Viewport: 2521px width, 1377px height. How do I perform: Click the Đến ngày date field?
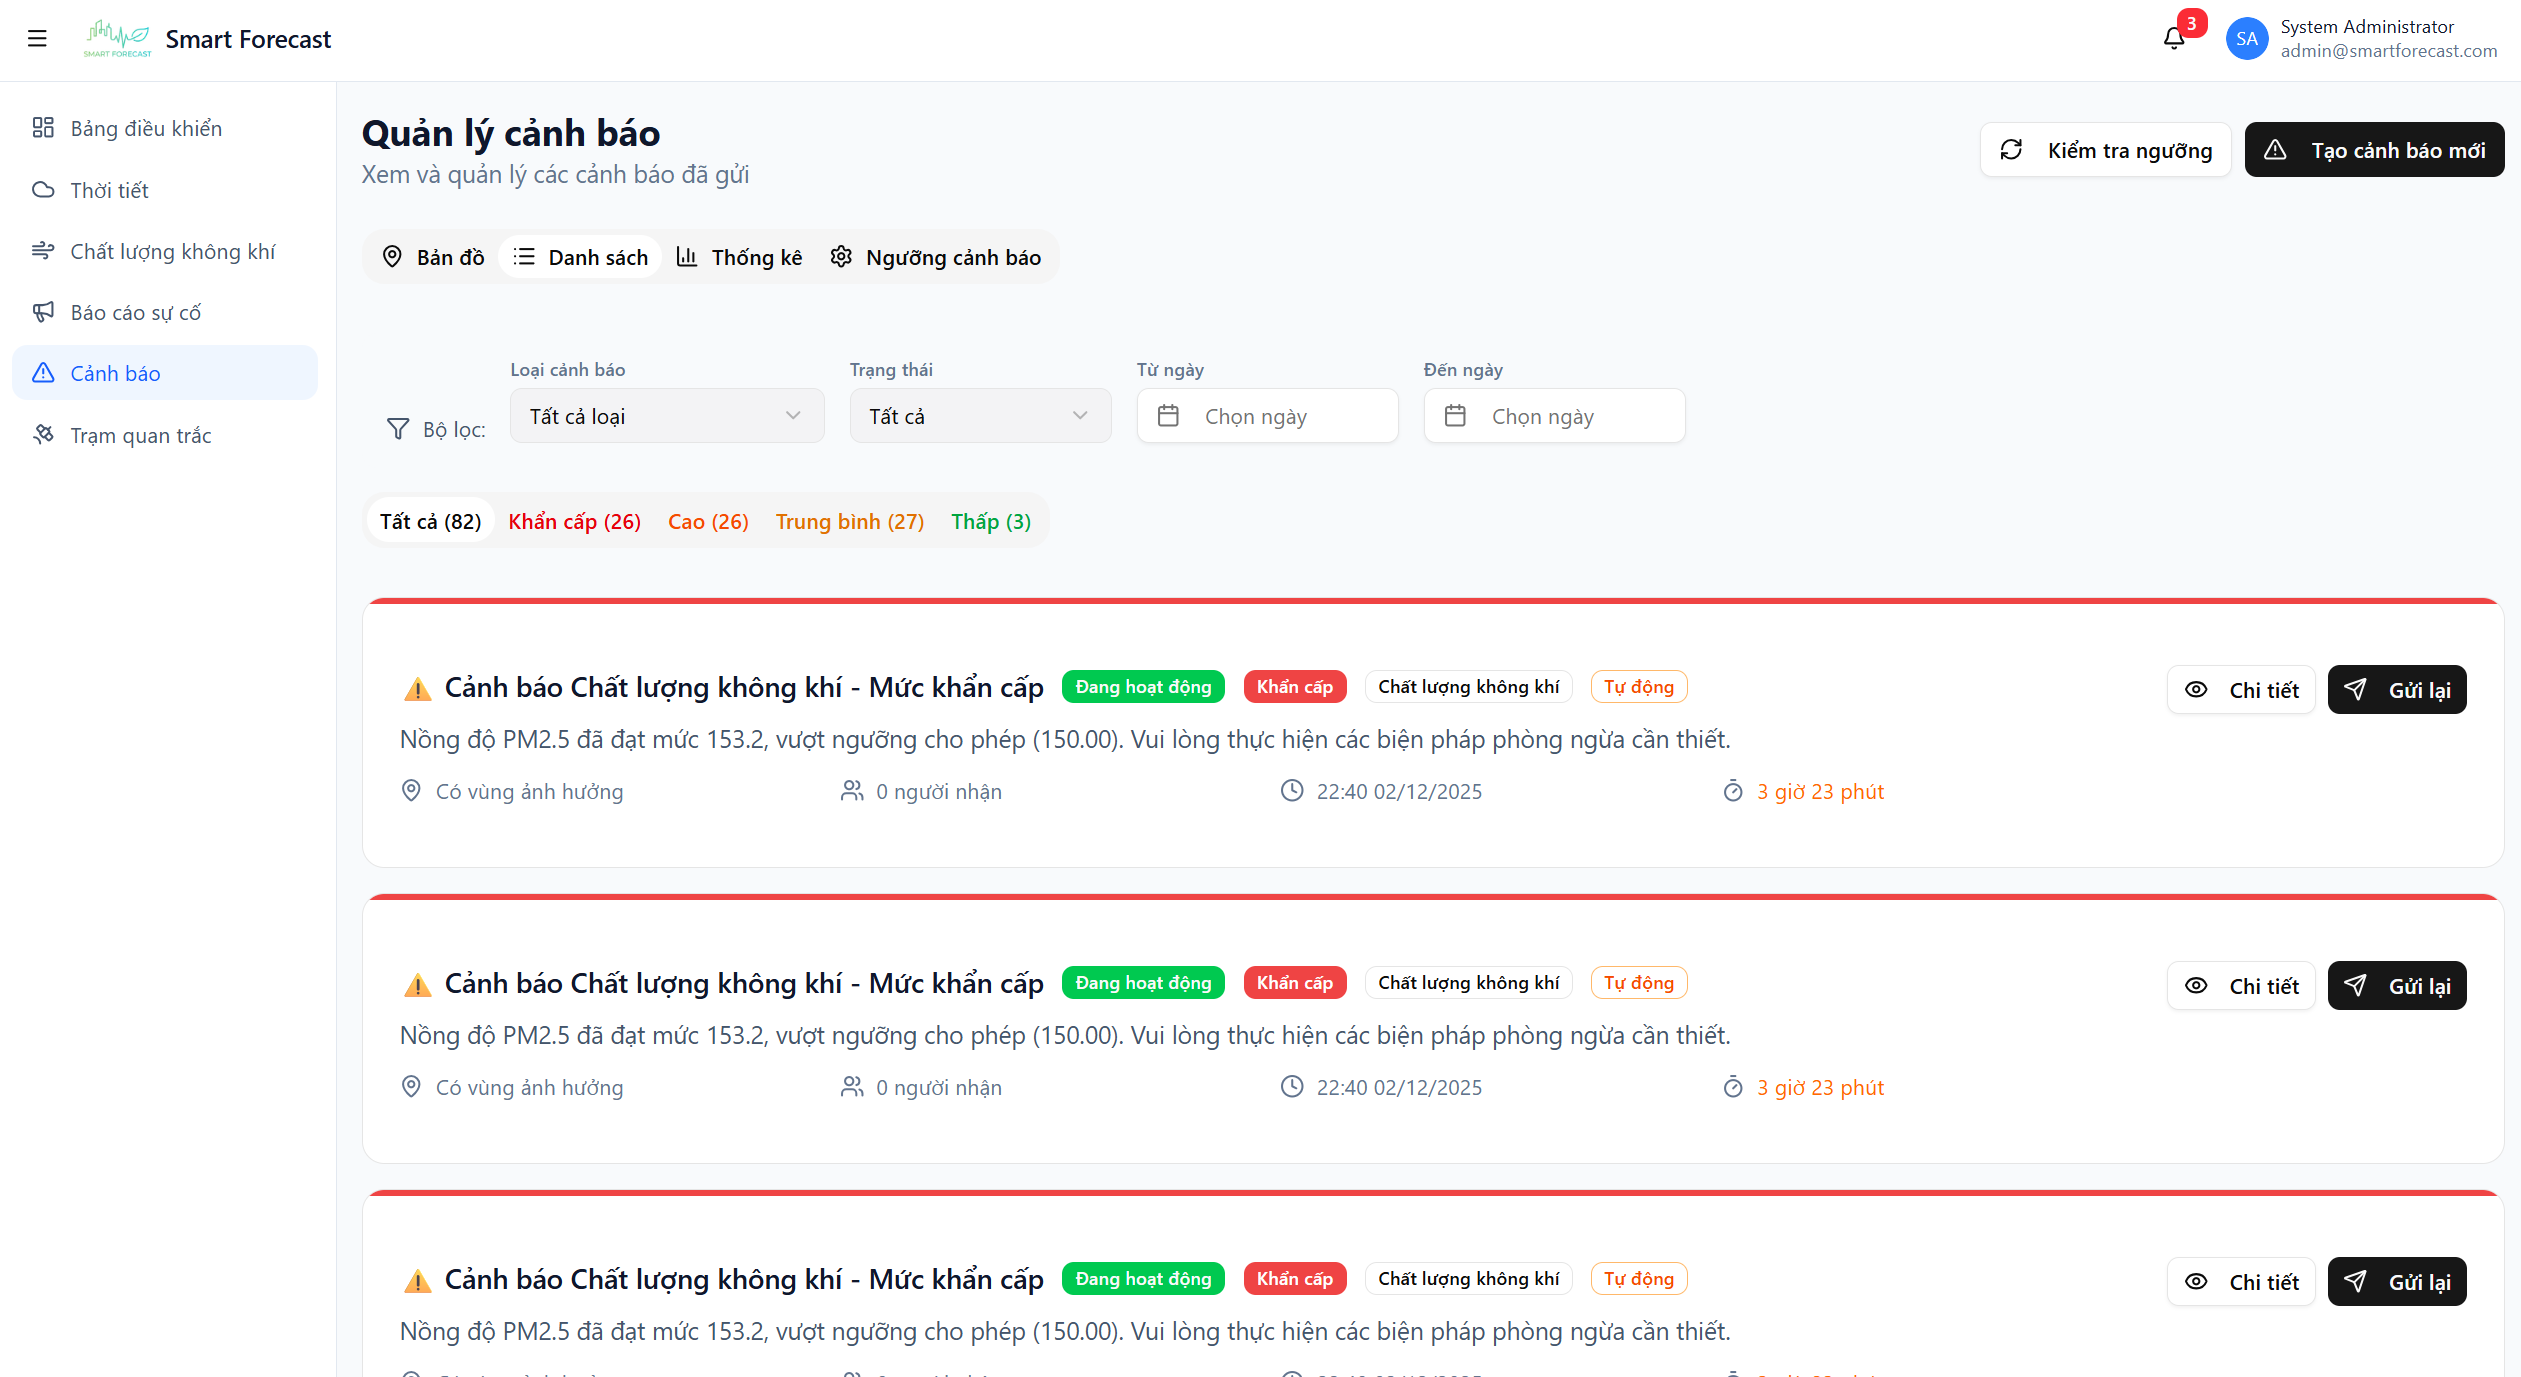pos(1553,416)
